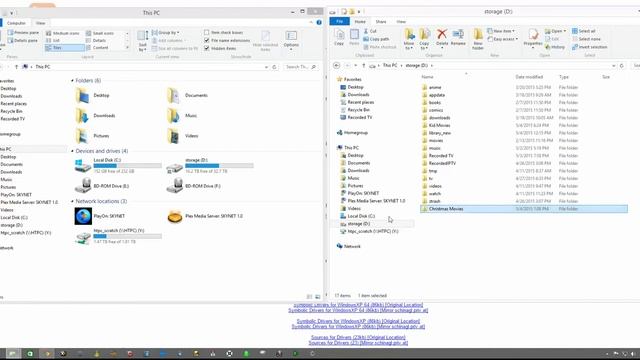The image size is (640, 360).
Task: Click the refresh button in storage (D:) address bar
Action: click(622, 65)
